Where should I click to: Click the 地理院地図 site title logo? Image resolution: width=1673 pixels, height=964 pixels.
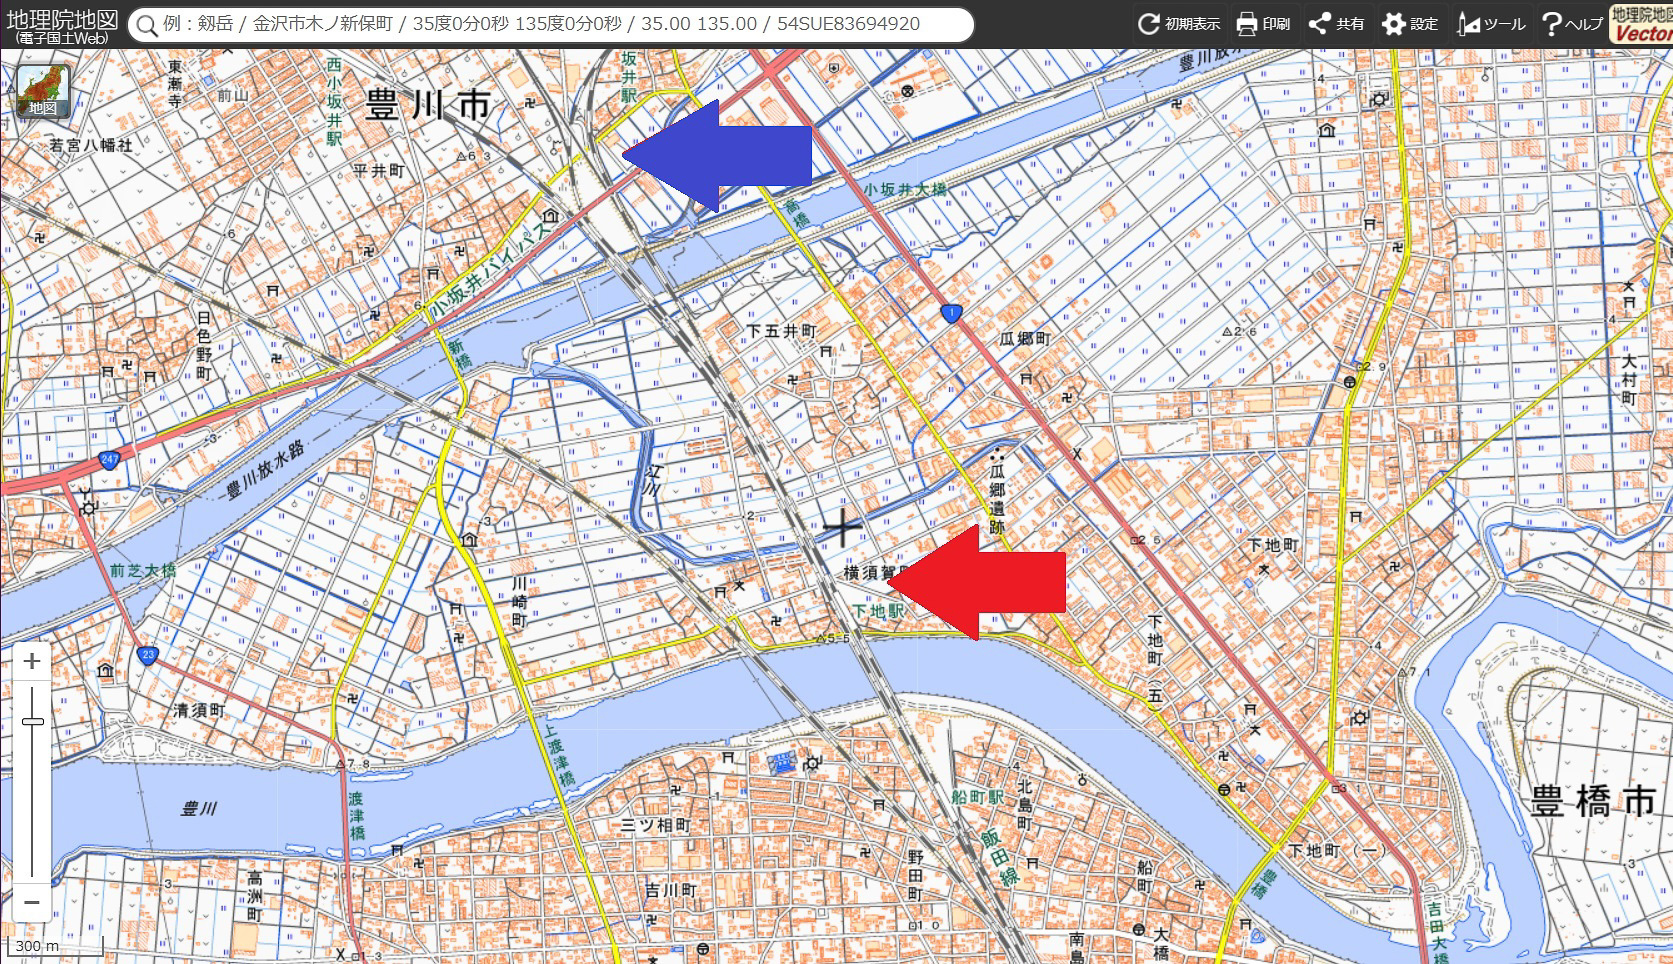[62, 24]
